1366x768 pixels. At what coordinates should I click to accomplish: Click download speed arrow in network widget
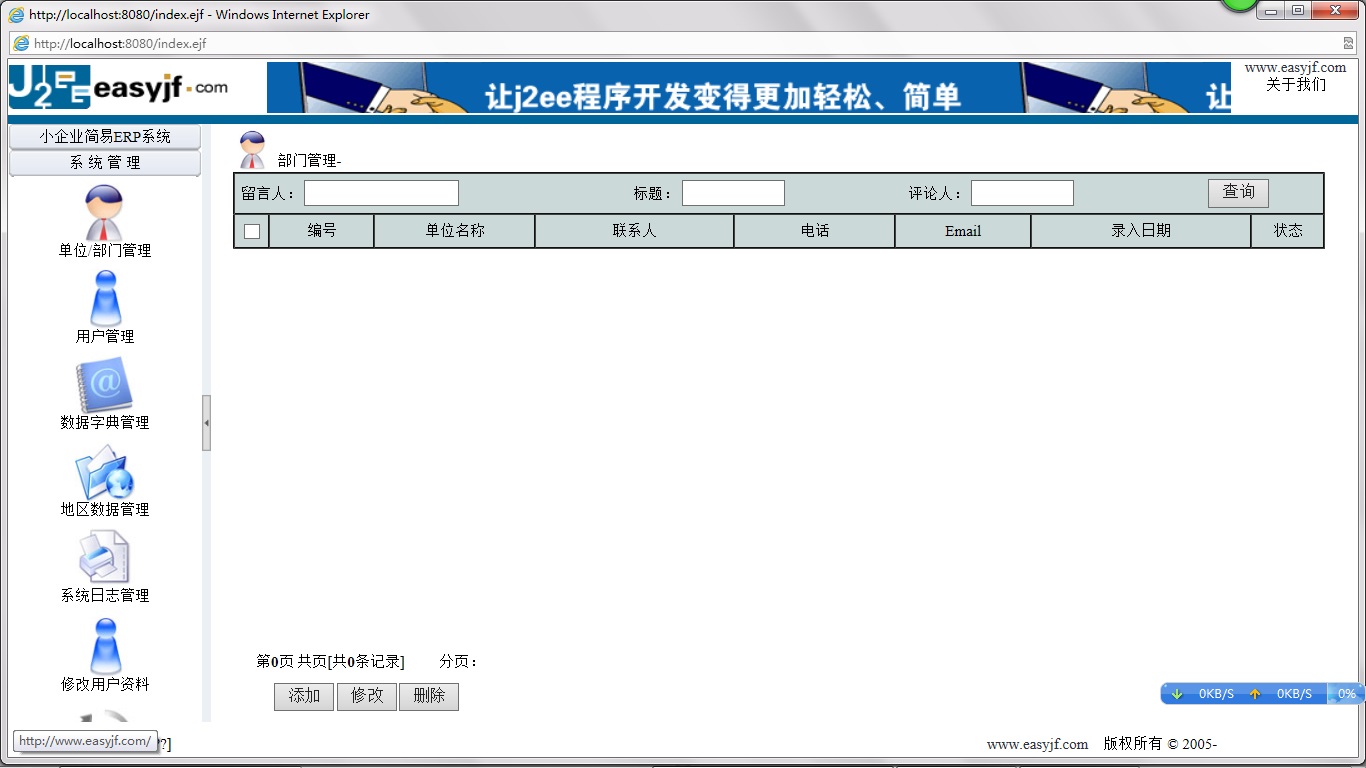[1177, 694]
